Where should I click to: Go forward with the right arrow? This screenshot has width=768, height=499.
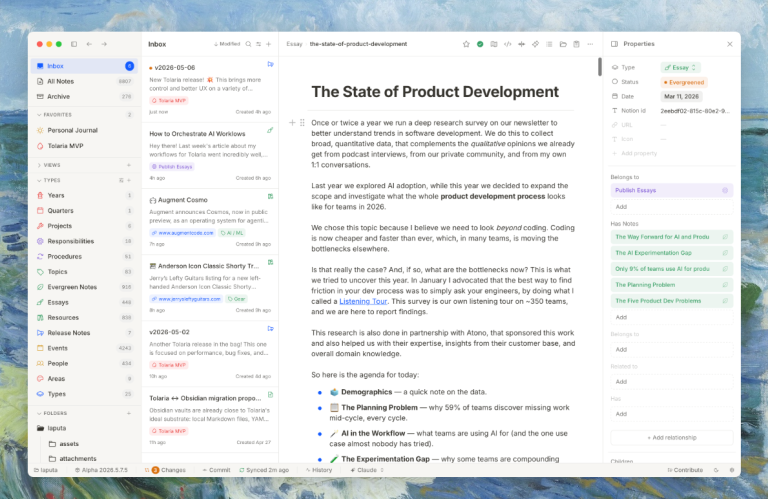104,44
